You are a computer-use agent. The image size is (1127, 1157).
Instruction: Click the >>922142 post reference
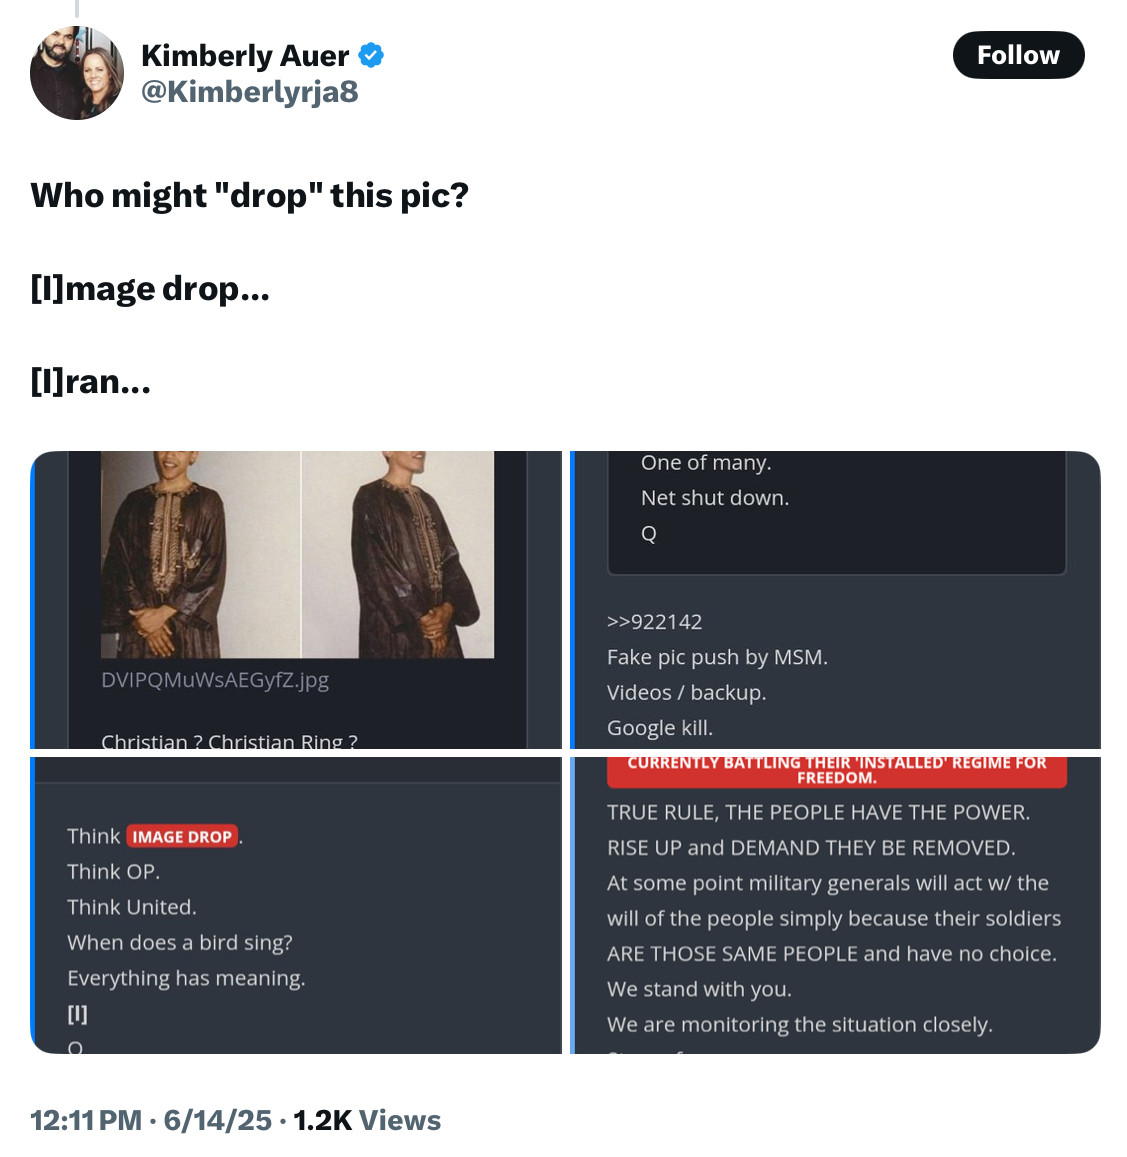pos(654,622)
